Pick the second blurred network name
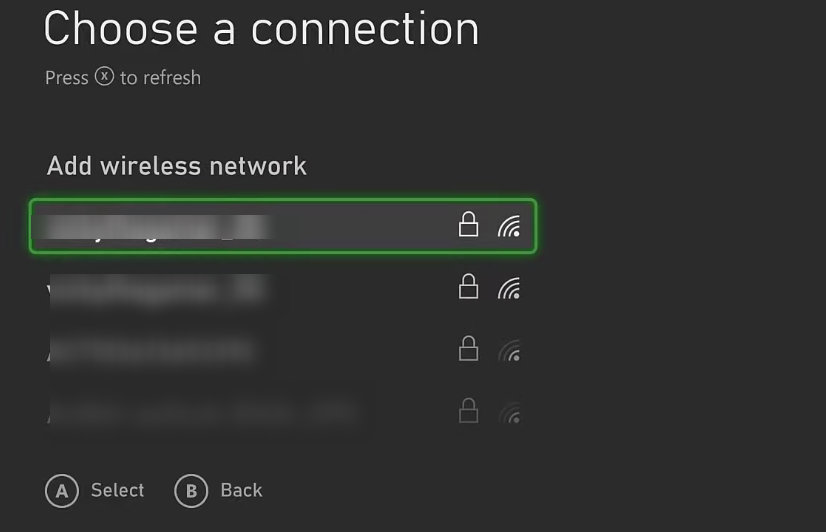 click(157, 289)
